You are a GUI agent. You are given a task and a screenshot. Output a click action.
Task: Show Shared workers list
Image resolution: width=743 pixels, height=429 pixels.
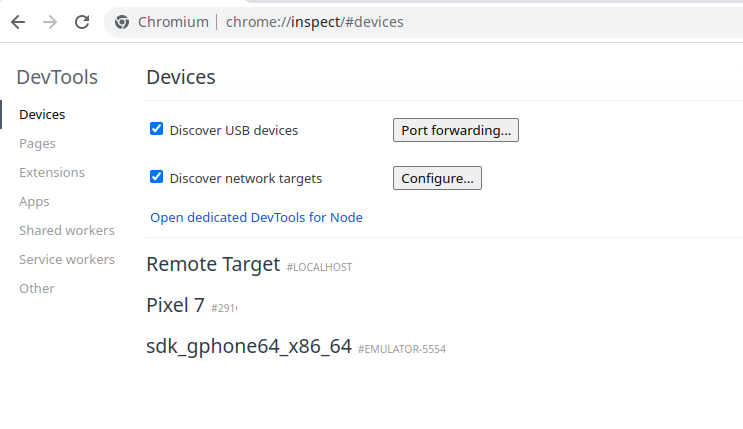tap(66, 230)
